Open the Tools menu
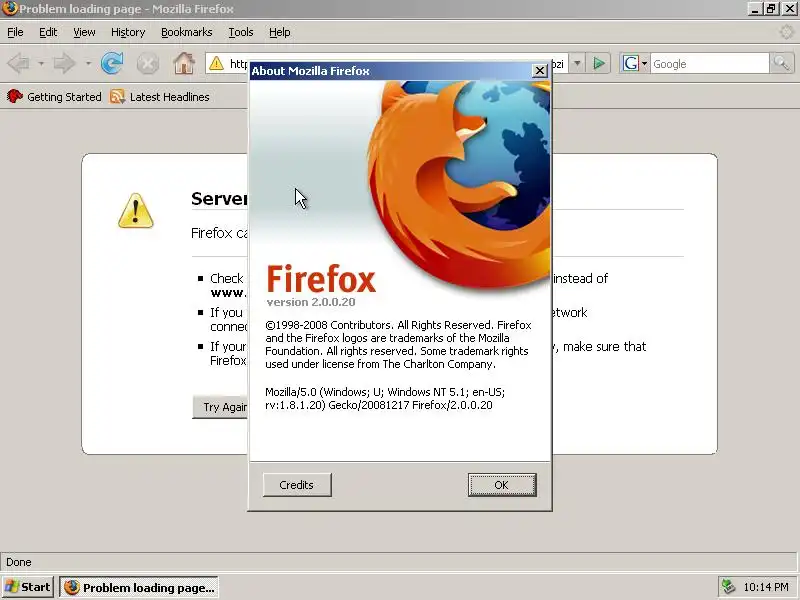Viewport: 800px width, 600px height. pyautogui.click(x=241, y=32)
